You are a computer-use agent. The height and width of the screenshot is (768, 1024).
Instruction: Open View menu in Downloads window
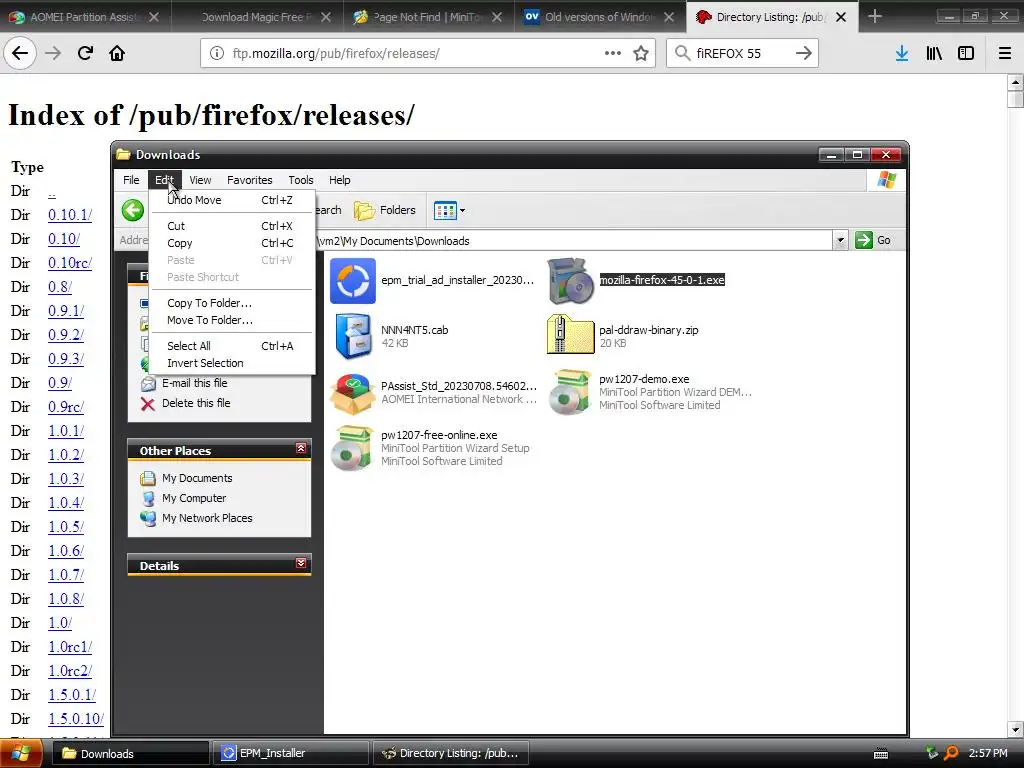pos(200,180)
